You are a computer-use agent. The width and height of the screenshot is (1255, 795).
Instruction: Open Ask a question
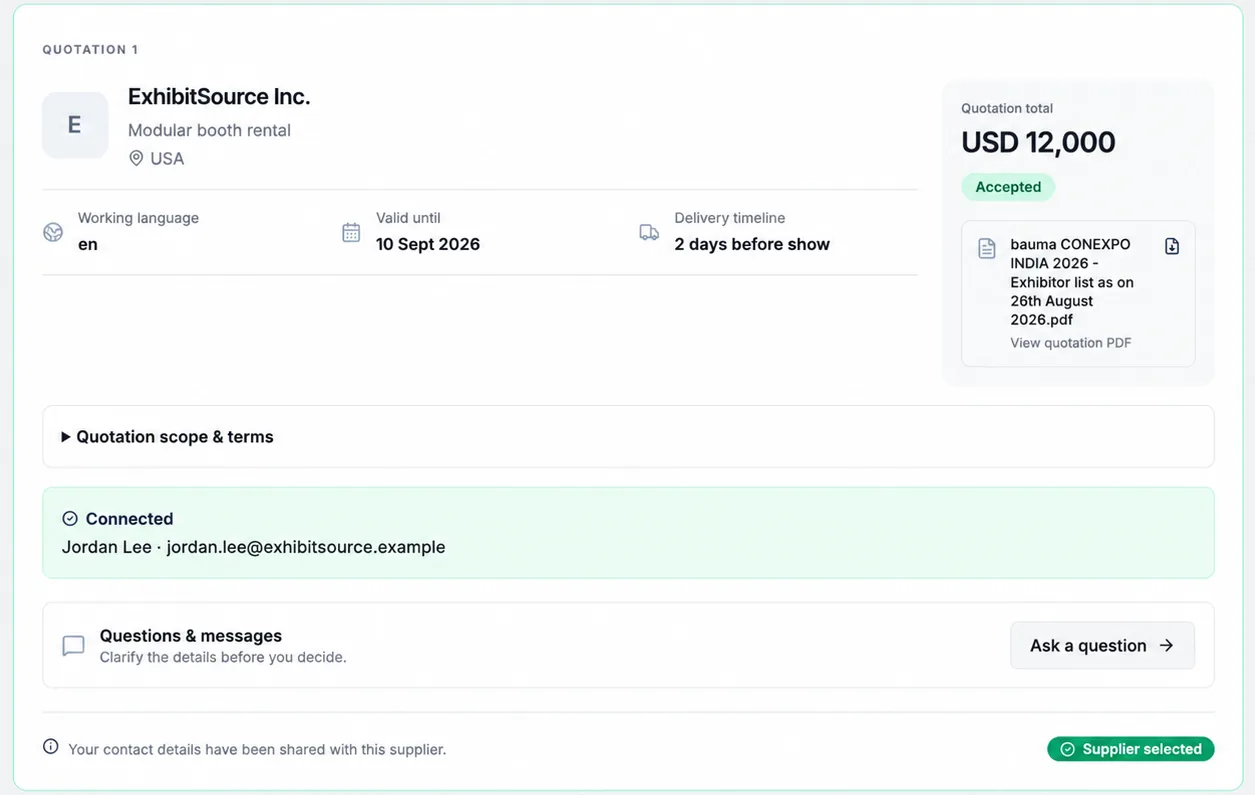(x=1102, y=645)
